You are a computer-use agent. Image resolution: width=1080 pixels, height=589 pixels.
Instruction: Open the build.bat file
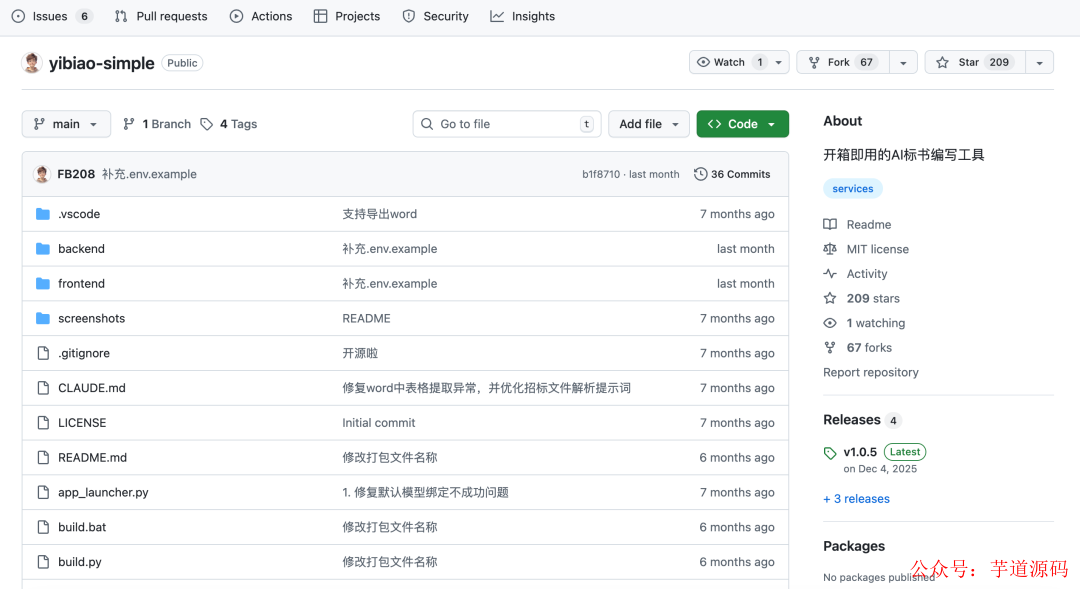tap(82, 527)
